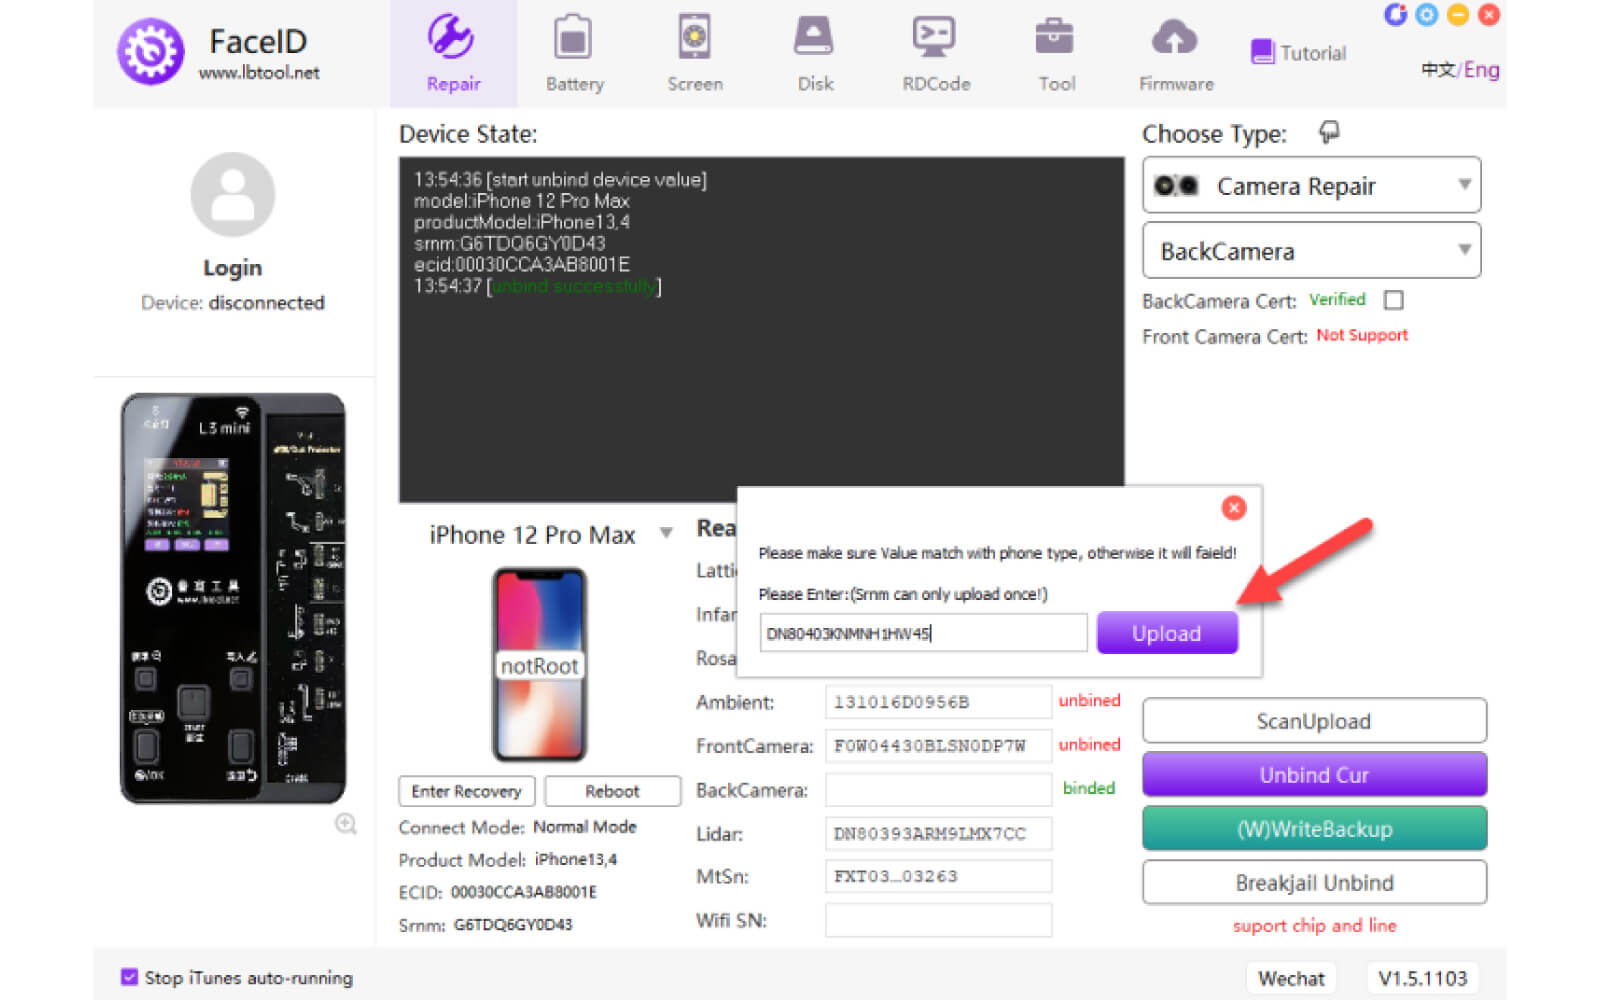Click the V1.5.1103 version label

[1422, 978]
